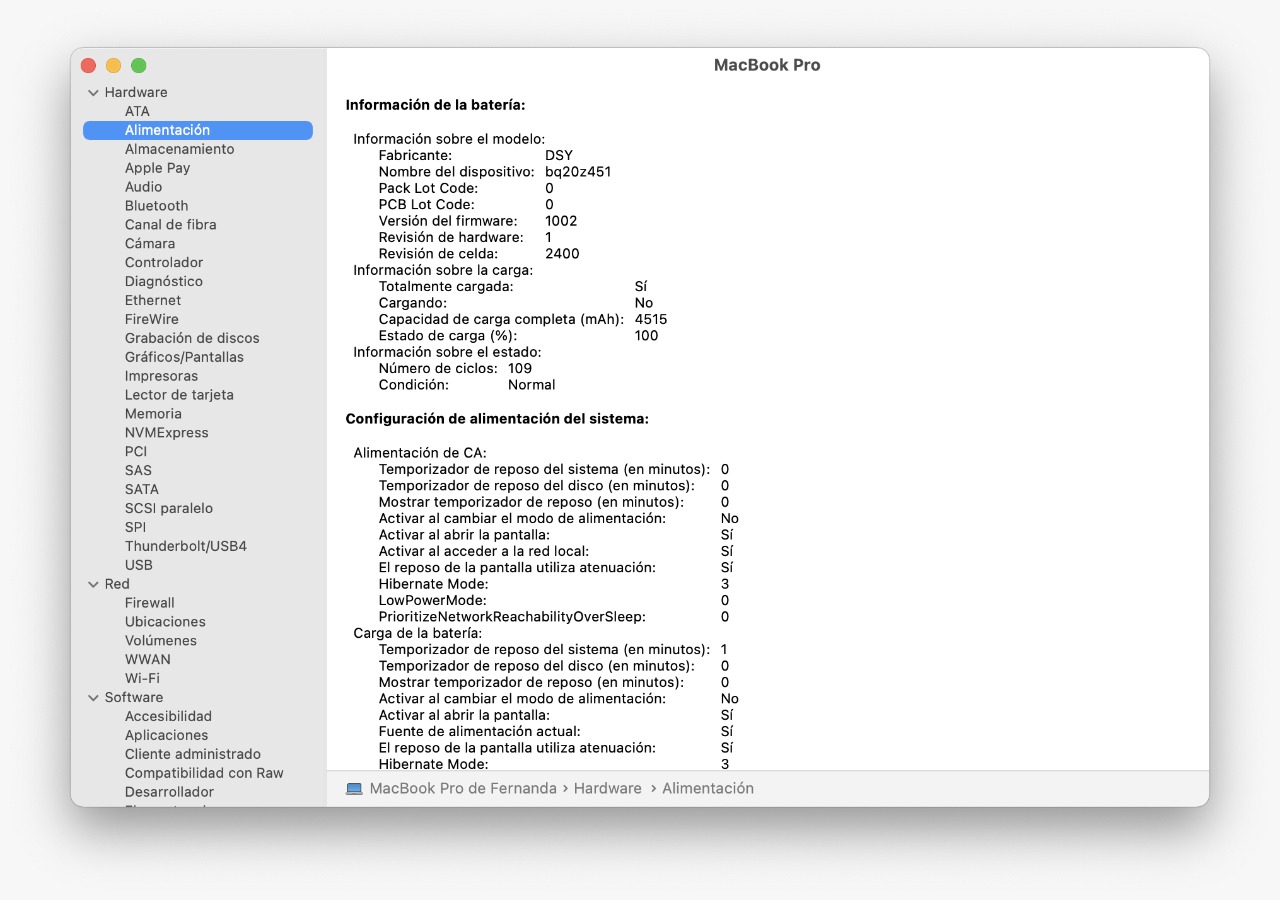Close the window with the red button

coord(88,66)
